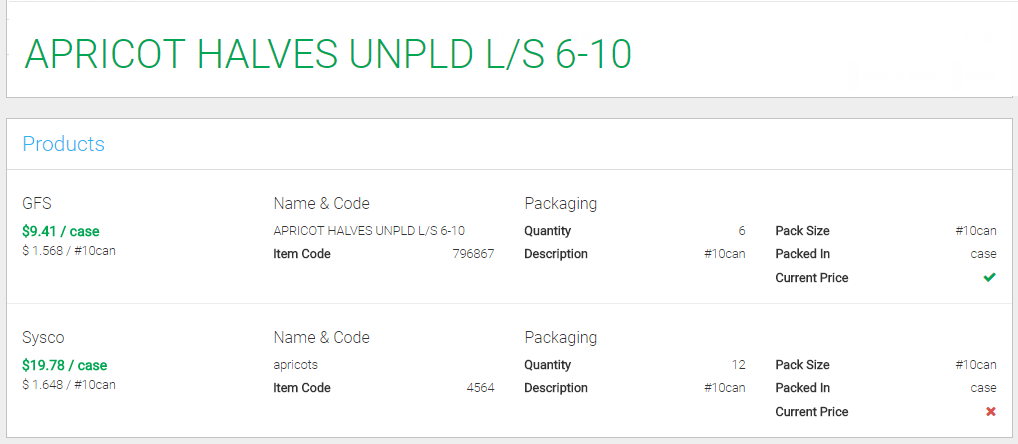The image size is (1018, 444).
Task: Click the page title APRICOT HALVES UNPLD L/S 6-10
Action: (328, 54)
